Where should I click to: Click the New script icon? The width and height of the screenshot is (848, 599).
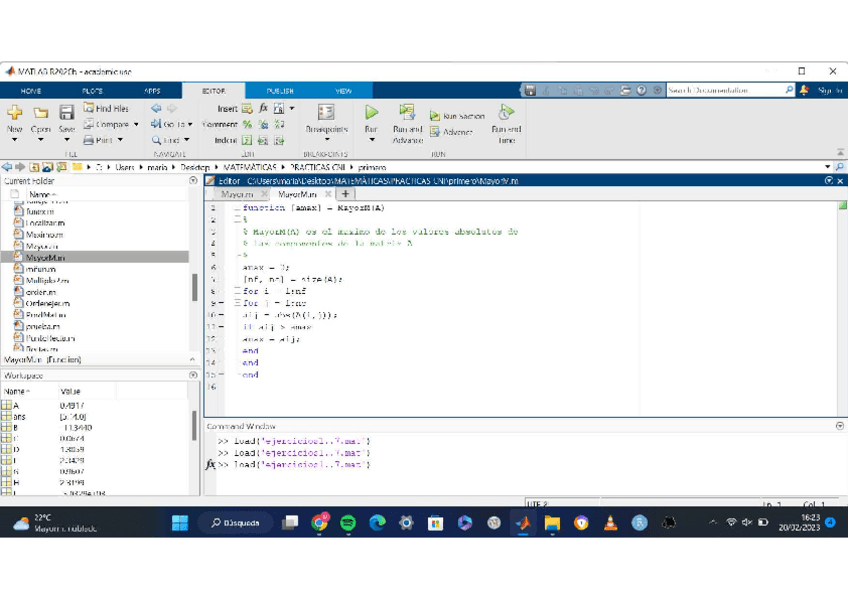click(x=14, y=114)
